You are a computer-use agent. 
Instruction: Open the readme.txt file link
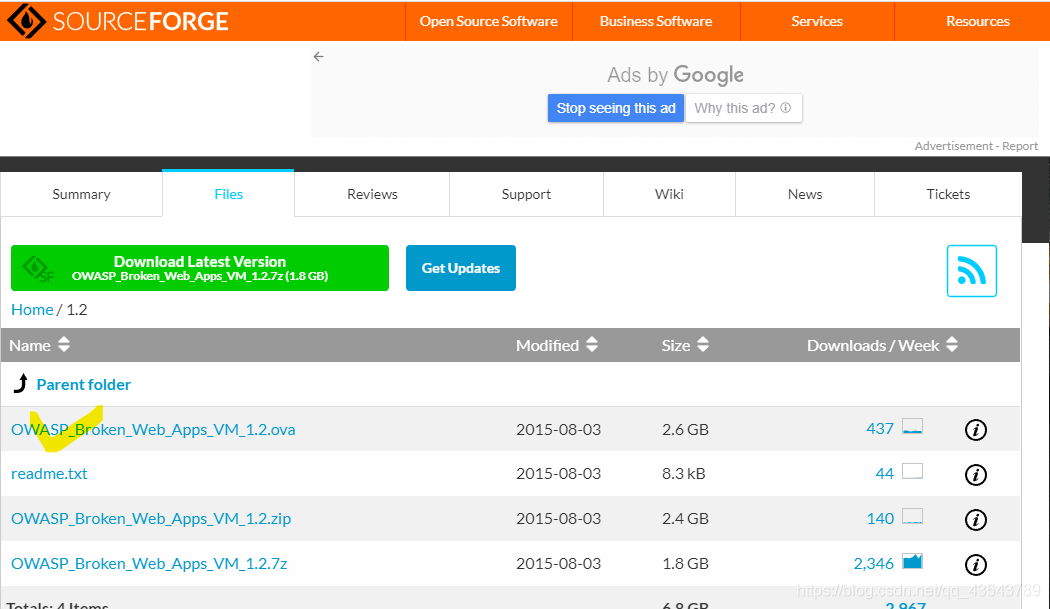tap(49, 474)
